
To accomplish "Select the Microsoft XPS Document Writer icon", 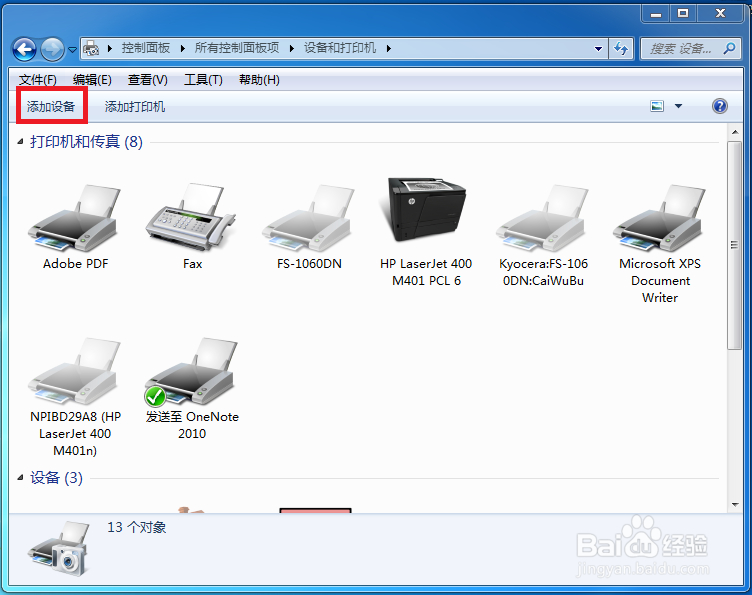I will click(x=659, y=218).
